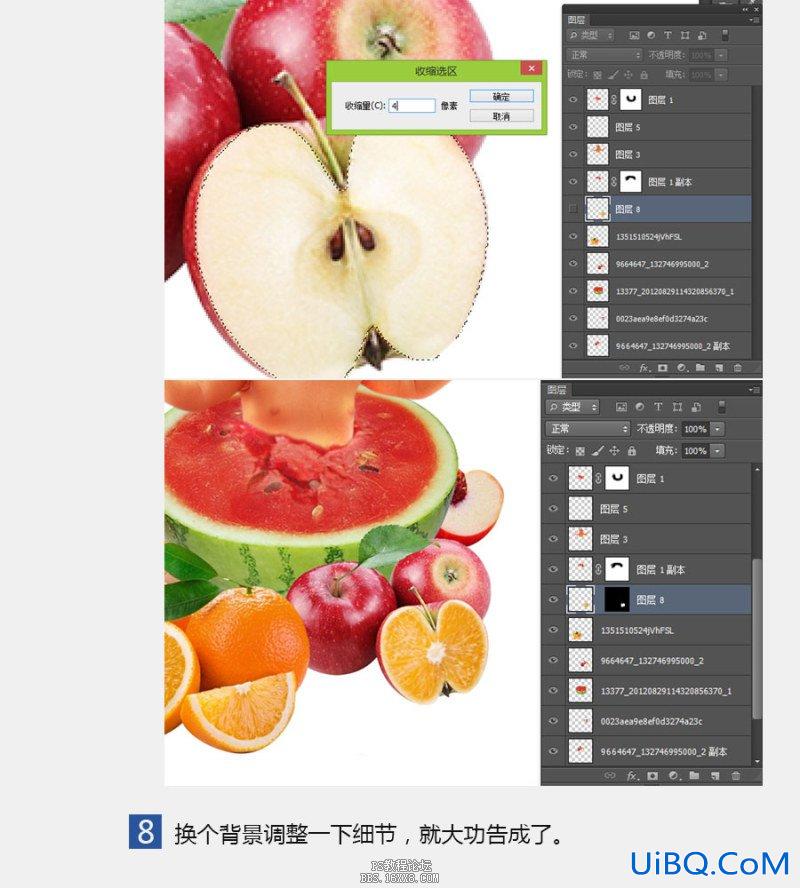Viewport: 800px width, 888px height.
Task: Toggle layer filter switch in lower Layers panel
Action: [x=721, y=407]
